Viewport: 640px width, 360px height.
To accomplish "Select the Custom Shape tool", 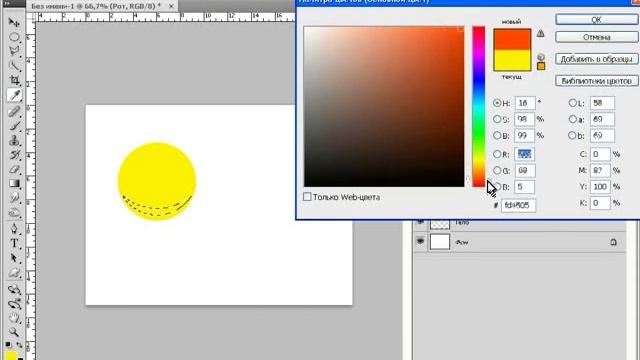I will (14, 273).
